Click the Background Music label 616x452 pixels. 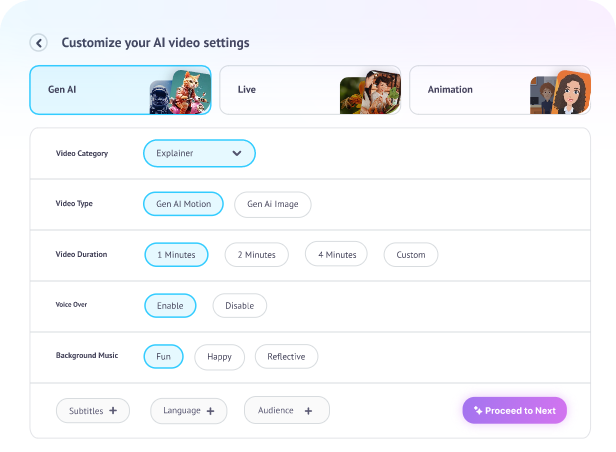tap(87, 355)
